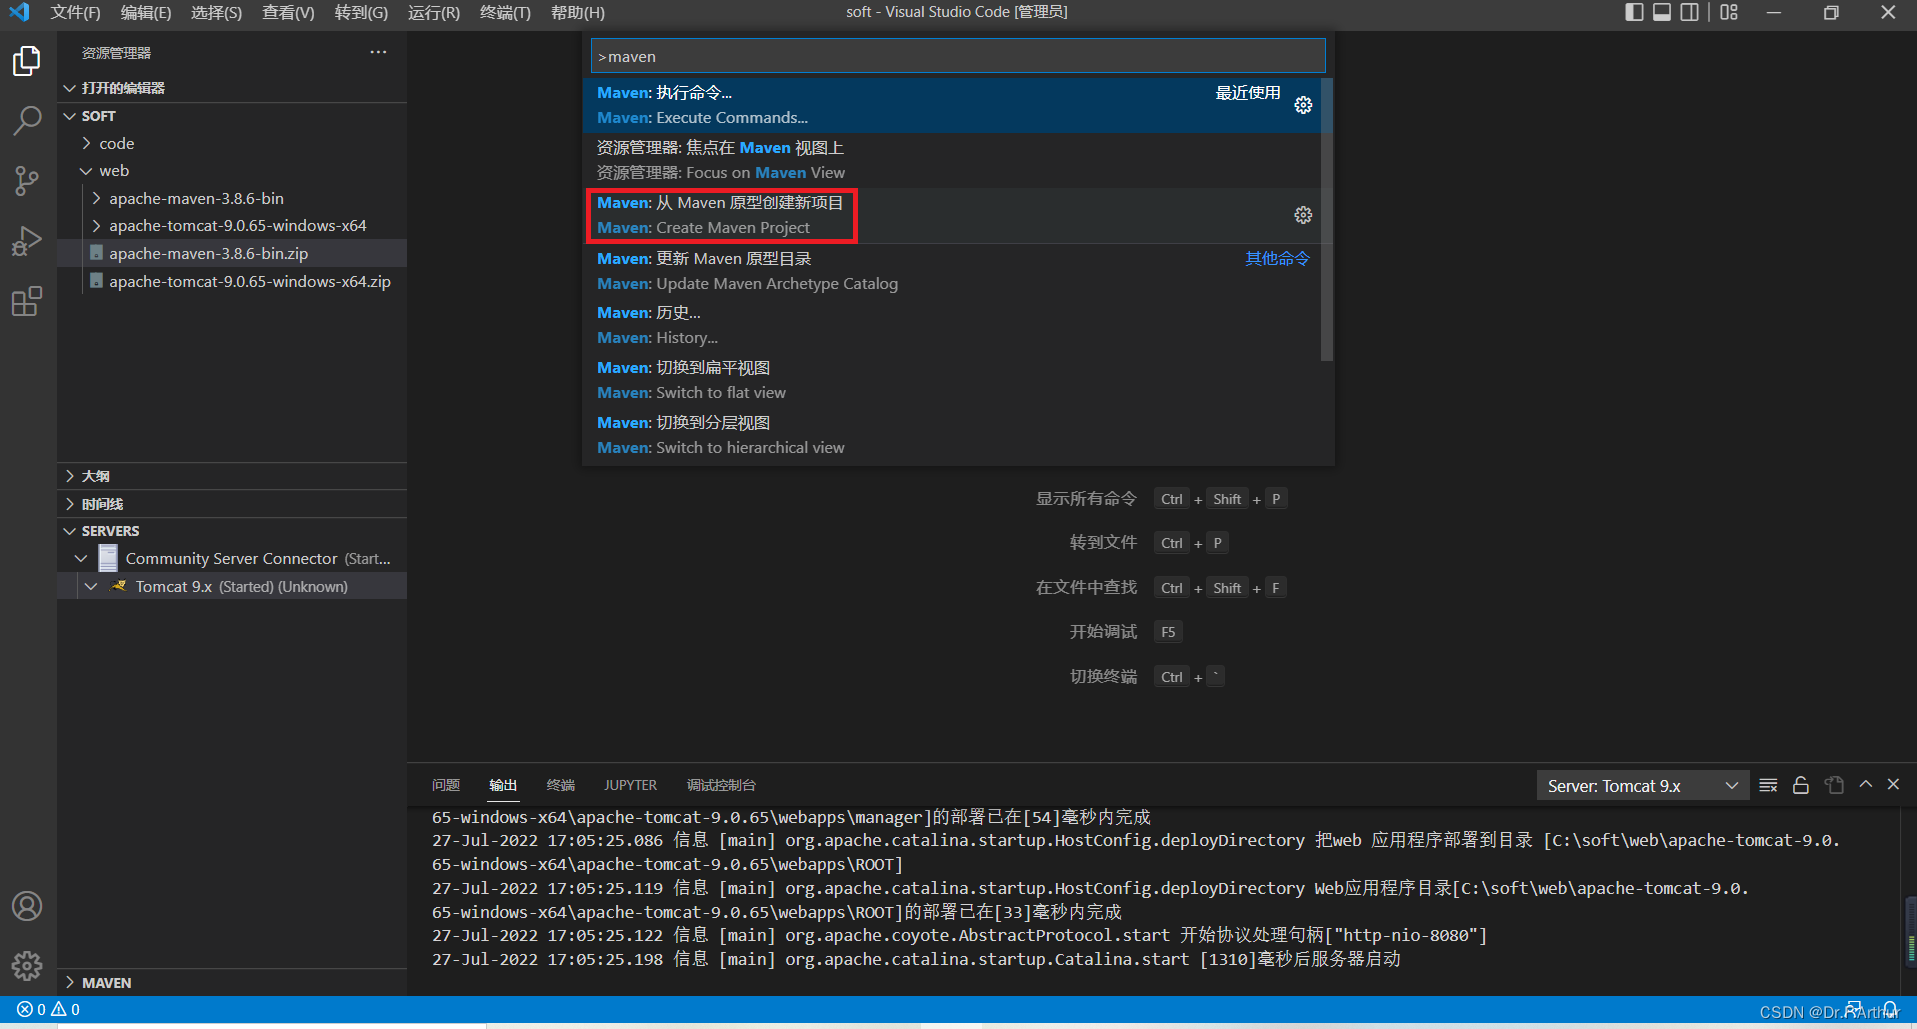Select Maven: History command
The image size is (1917, 1029).
952,325
